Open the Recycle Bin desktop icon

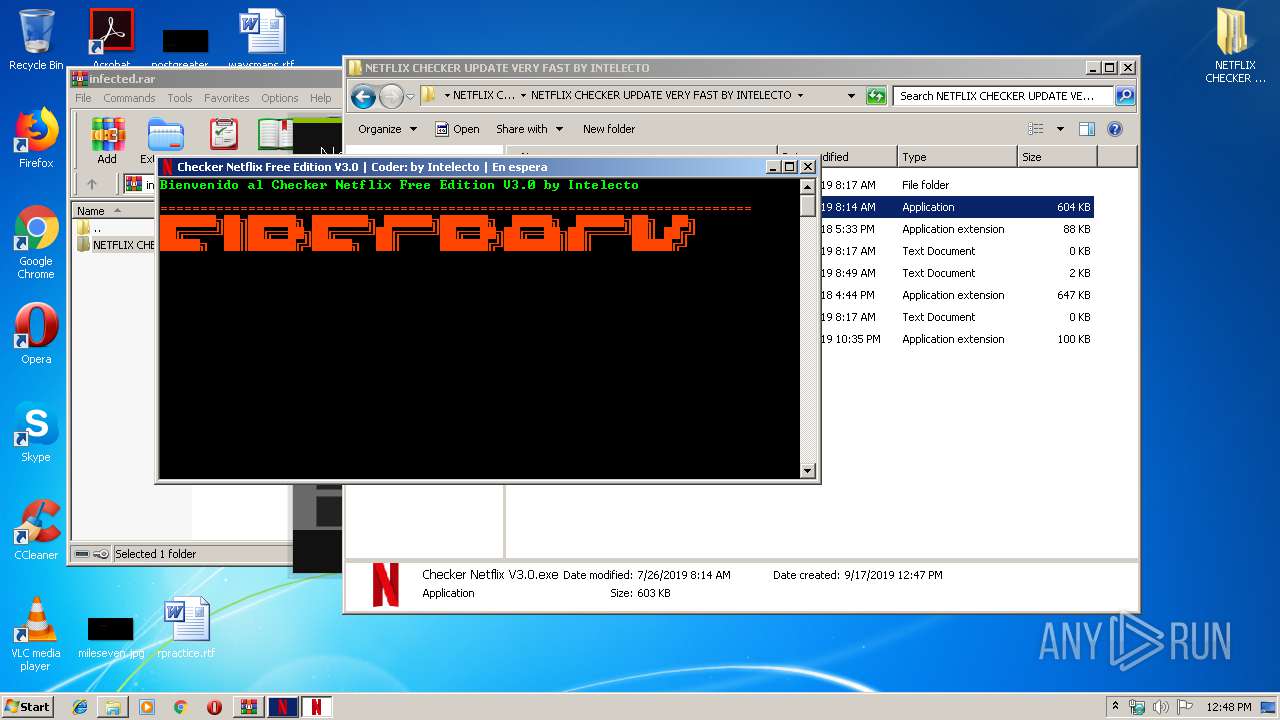tap(36, 40)
